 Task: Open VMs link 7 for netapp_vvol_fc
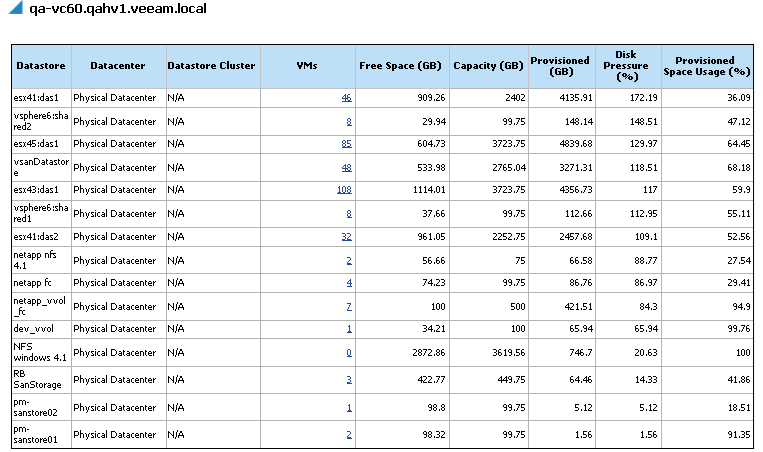tap(349, 306)
